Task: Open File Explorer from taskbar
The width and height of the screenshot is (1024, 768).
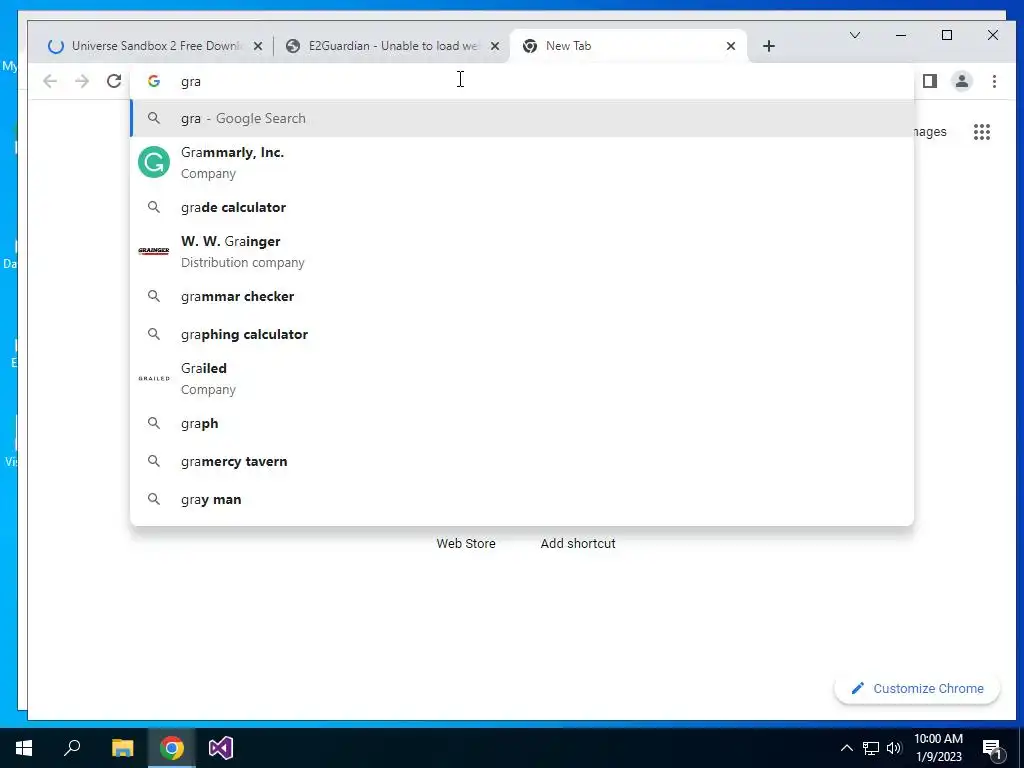Action: (122, 748)
